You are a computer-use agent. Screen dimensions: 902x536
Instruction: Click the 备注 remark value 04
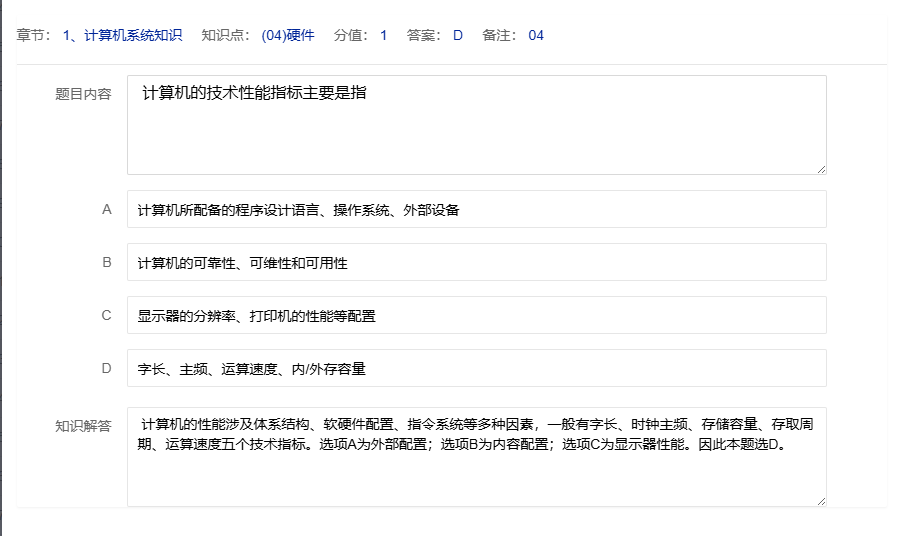point(536,36)
